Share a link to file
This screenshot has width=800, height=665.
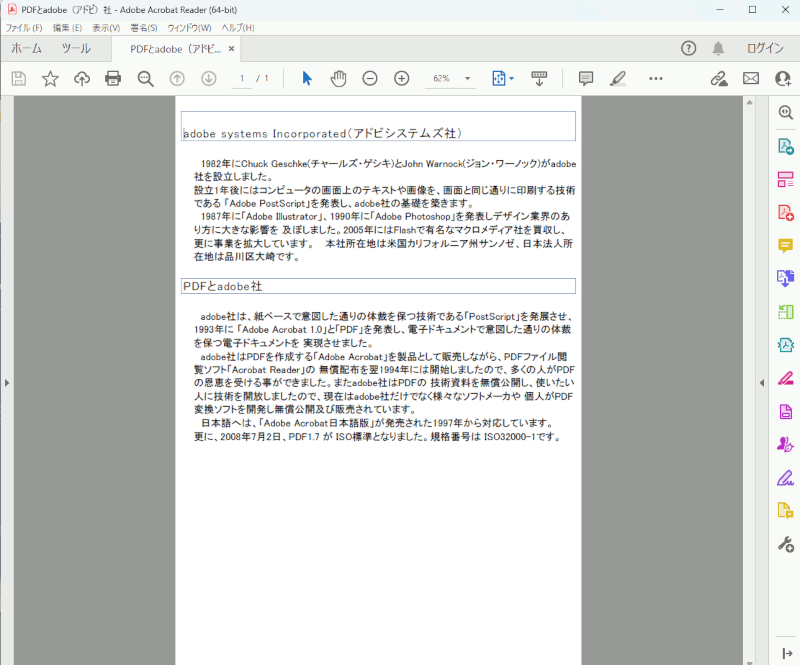[x=719, y=79]
